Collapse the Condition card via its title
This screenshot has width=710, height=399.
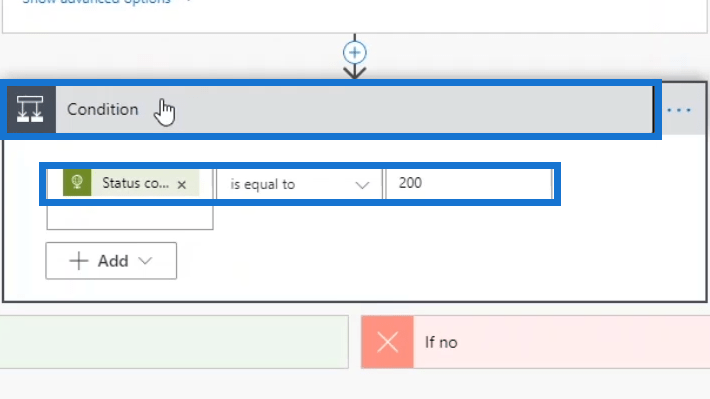point(102,110)
